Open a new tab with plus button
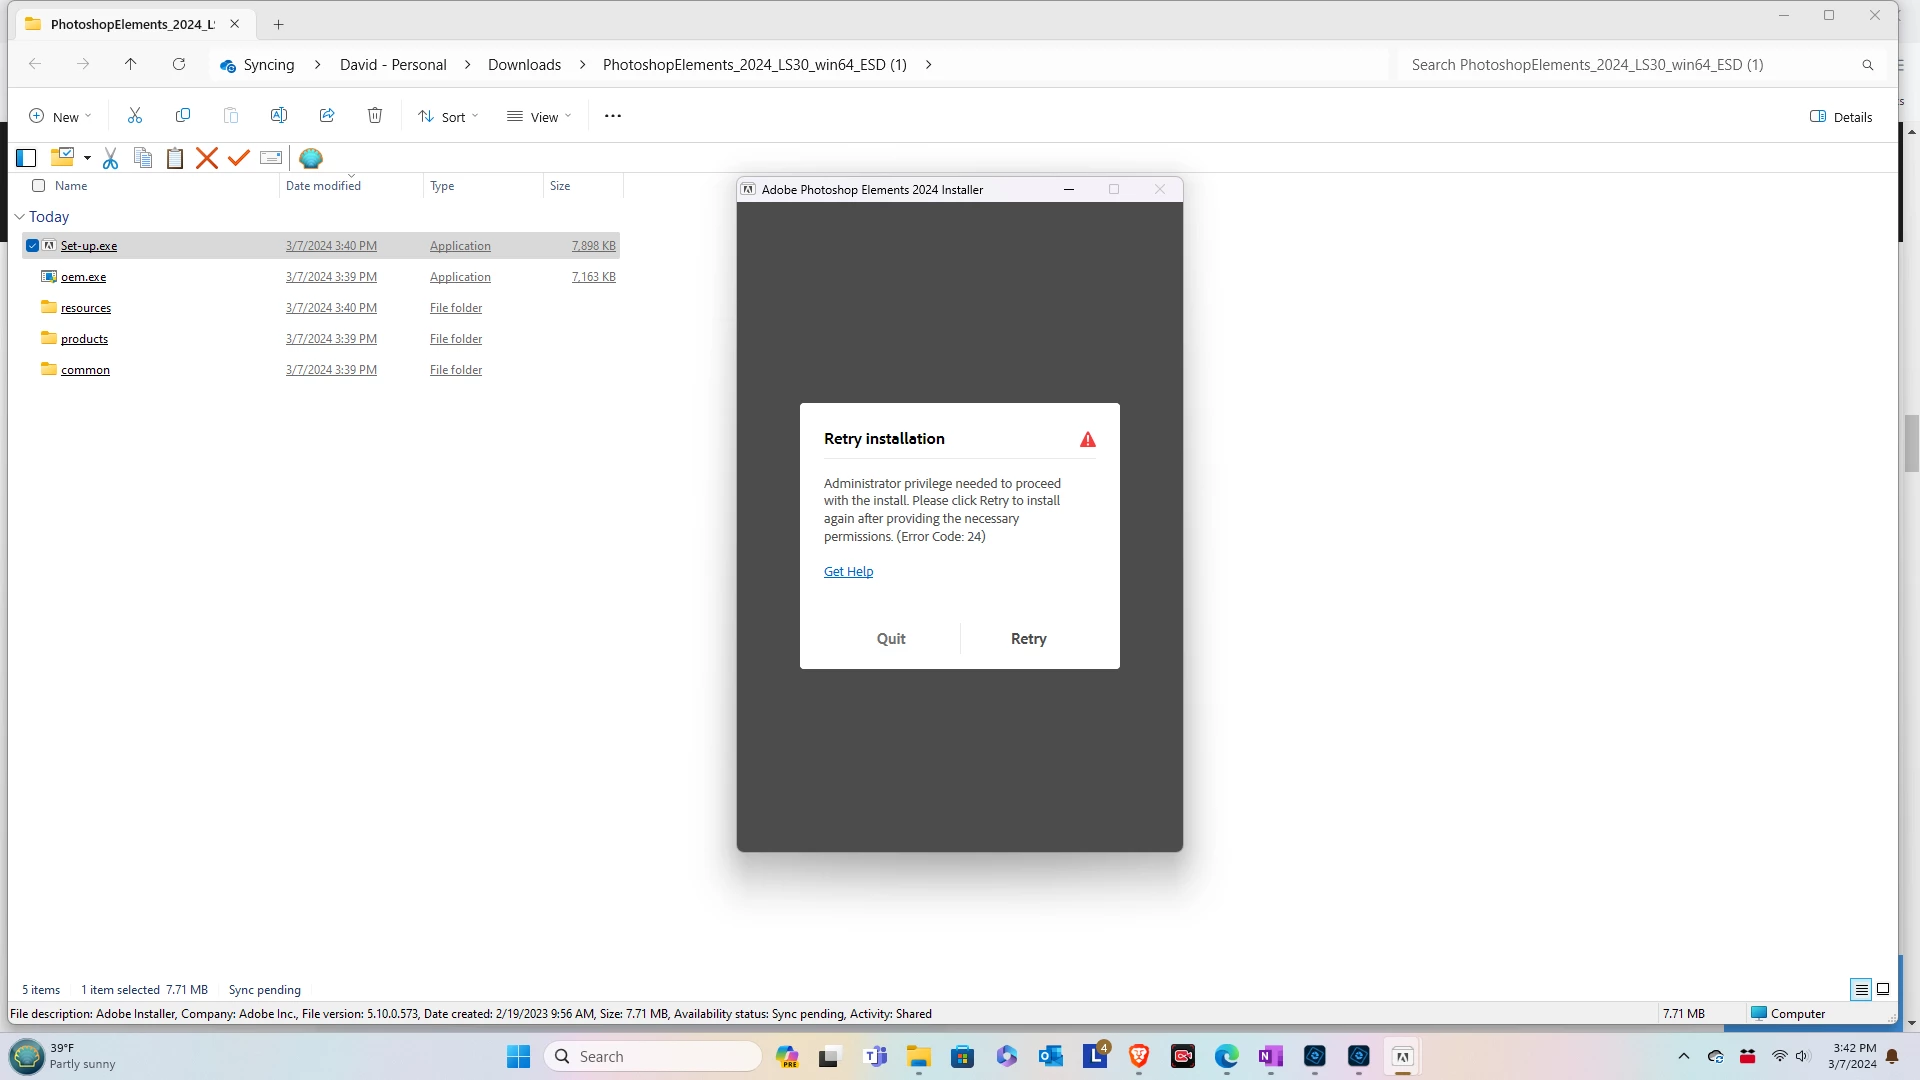The height and width of the screenshot is (1080, 1920). [279, 24]
